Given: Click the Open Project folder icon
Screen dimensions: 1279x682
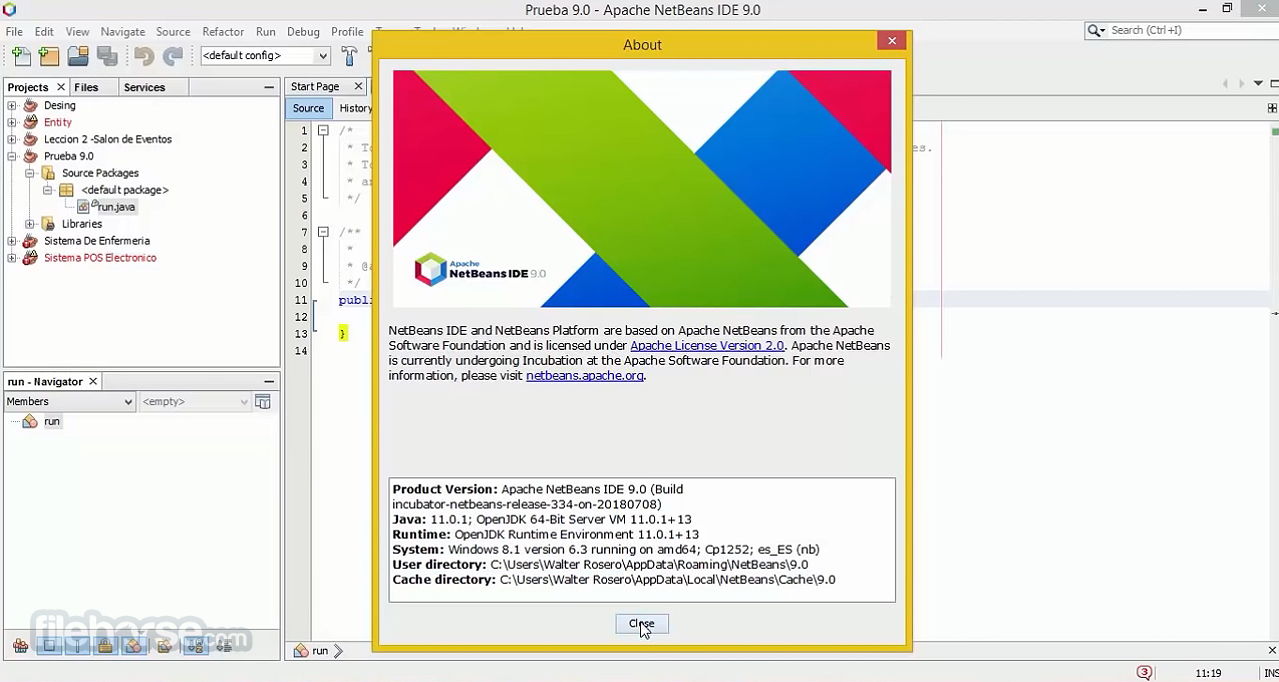Looking at the screenshot, I should pos(76,55).
